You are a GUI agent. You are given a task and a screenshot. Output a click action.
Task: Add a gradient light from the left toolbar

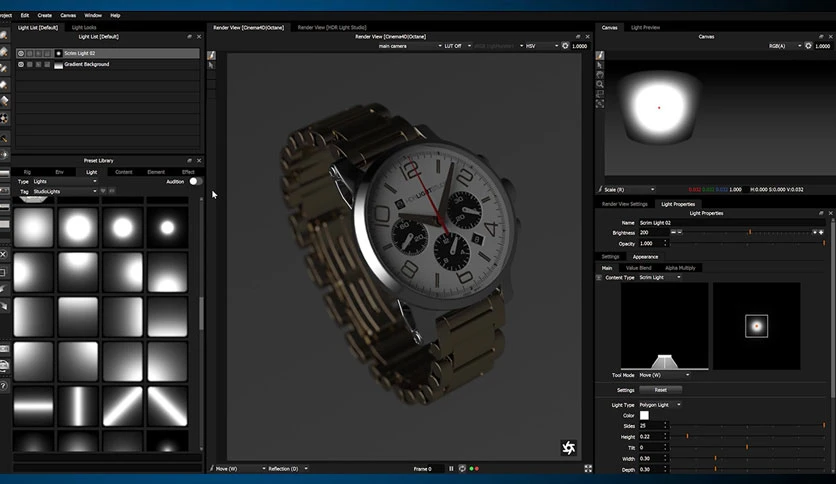point(4,101)
